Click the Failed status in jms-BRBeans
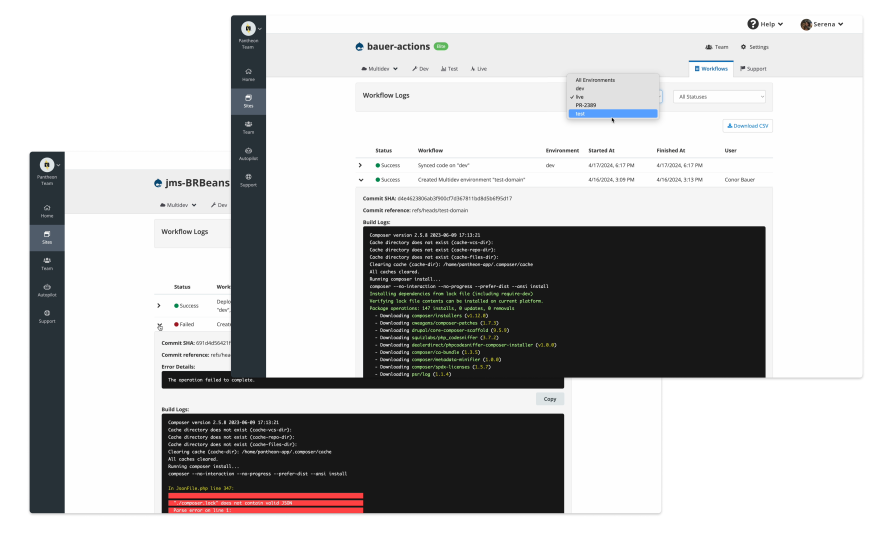 pyautogui.click(x=184, y=325)
